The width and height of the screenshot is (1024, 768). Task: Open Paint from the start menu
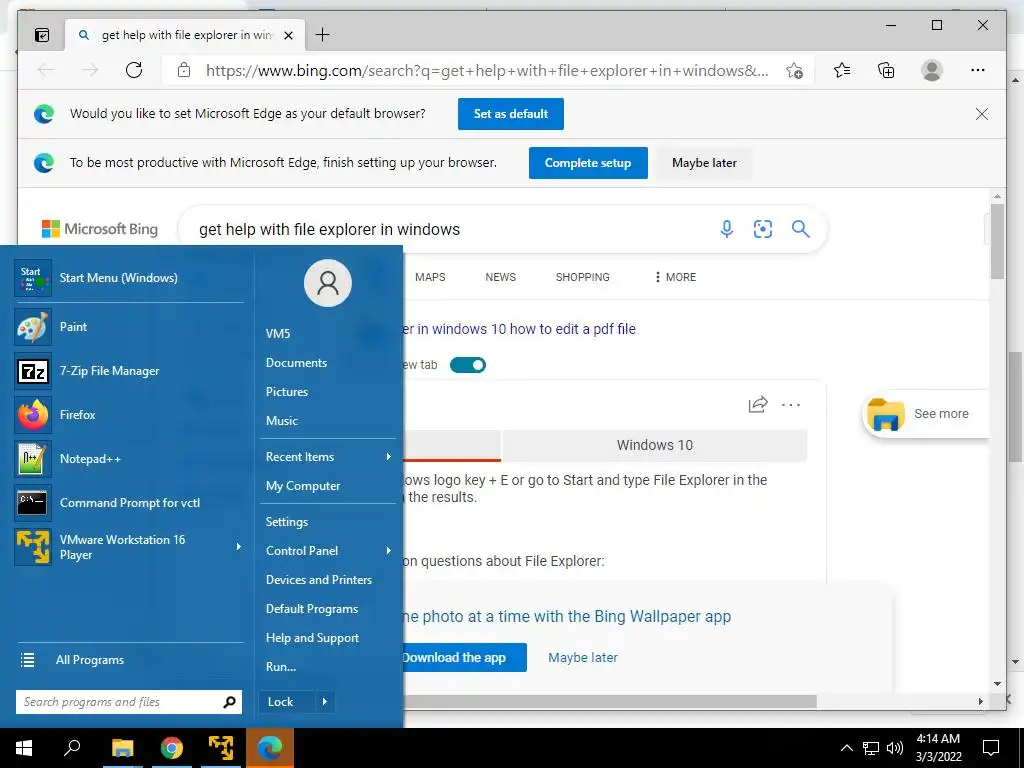(129, 327)
